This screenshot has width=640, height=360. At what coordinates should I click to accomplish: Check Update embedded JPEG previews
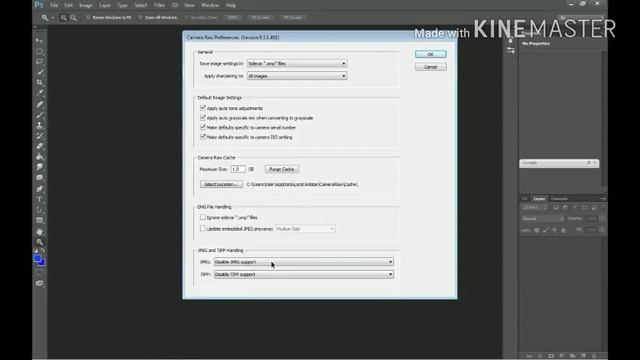[203, 229]
